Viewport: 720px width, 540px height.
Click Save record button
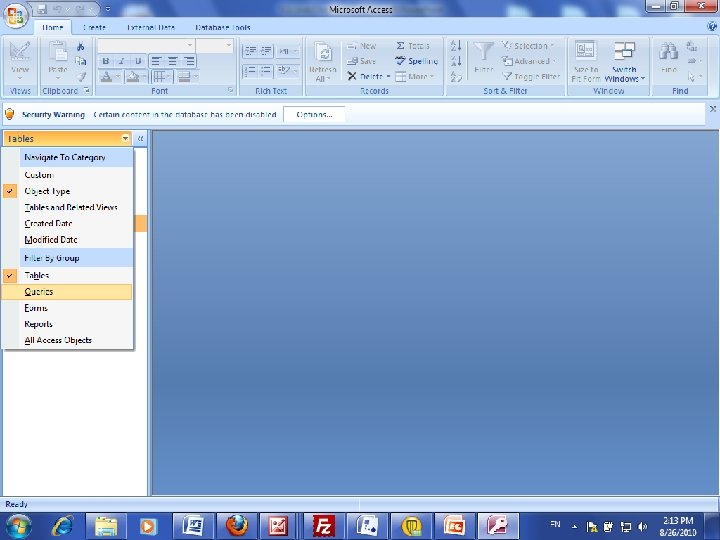[x=362, y=61]
